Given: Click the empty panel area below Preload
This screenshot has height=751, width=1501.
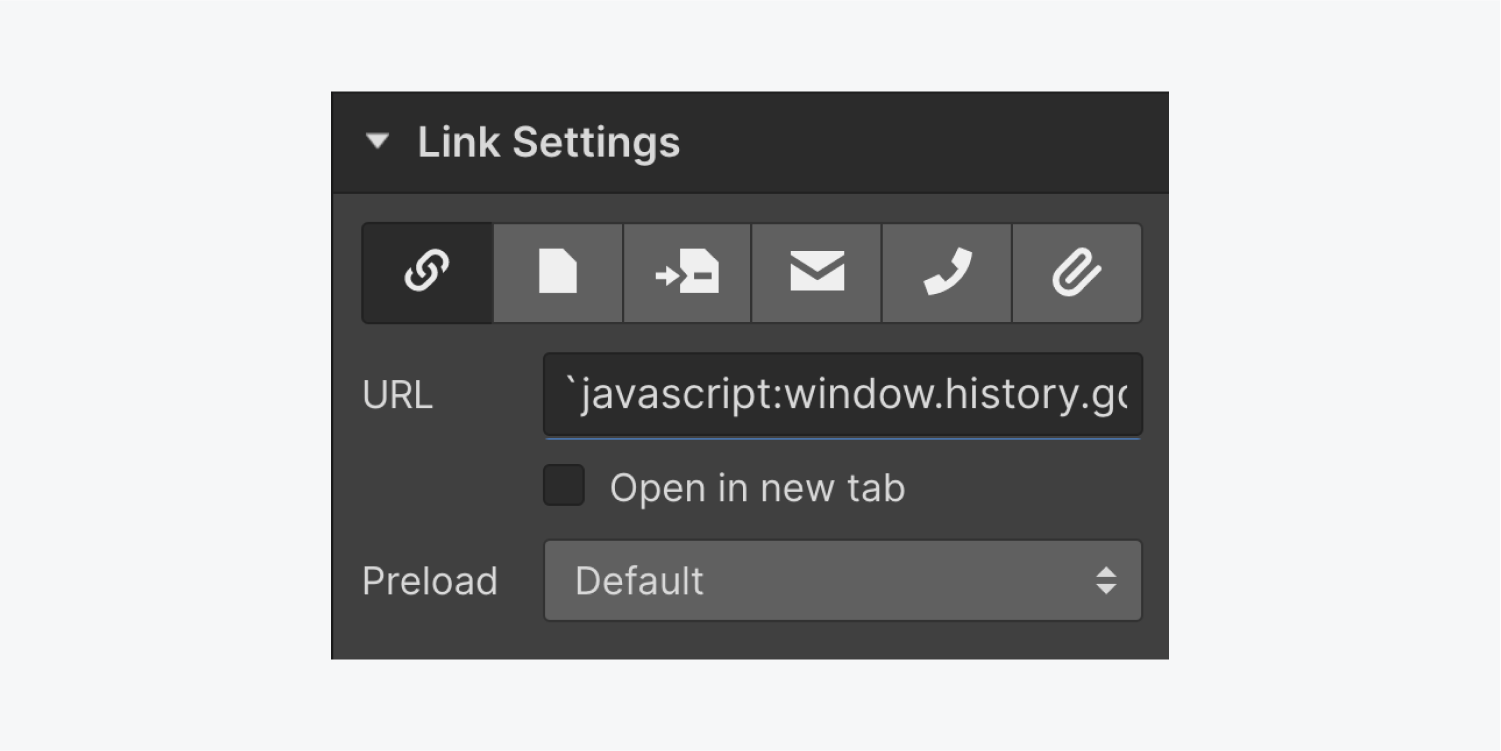Looking at the screenshot, I should click(x=750, y=641).
